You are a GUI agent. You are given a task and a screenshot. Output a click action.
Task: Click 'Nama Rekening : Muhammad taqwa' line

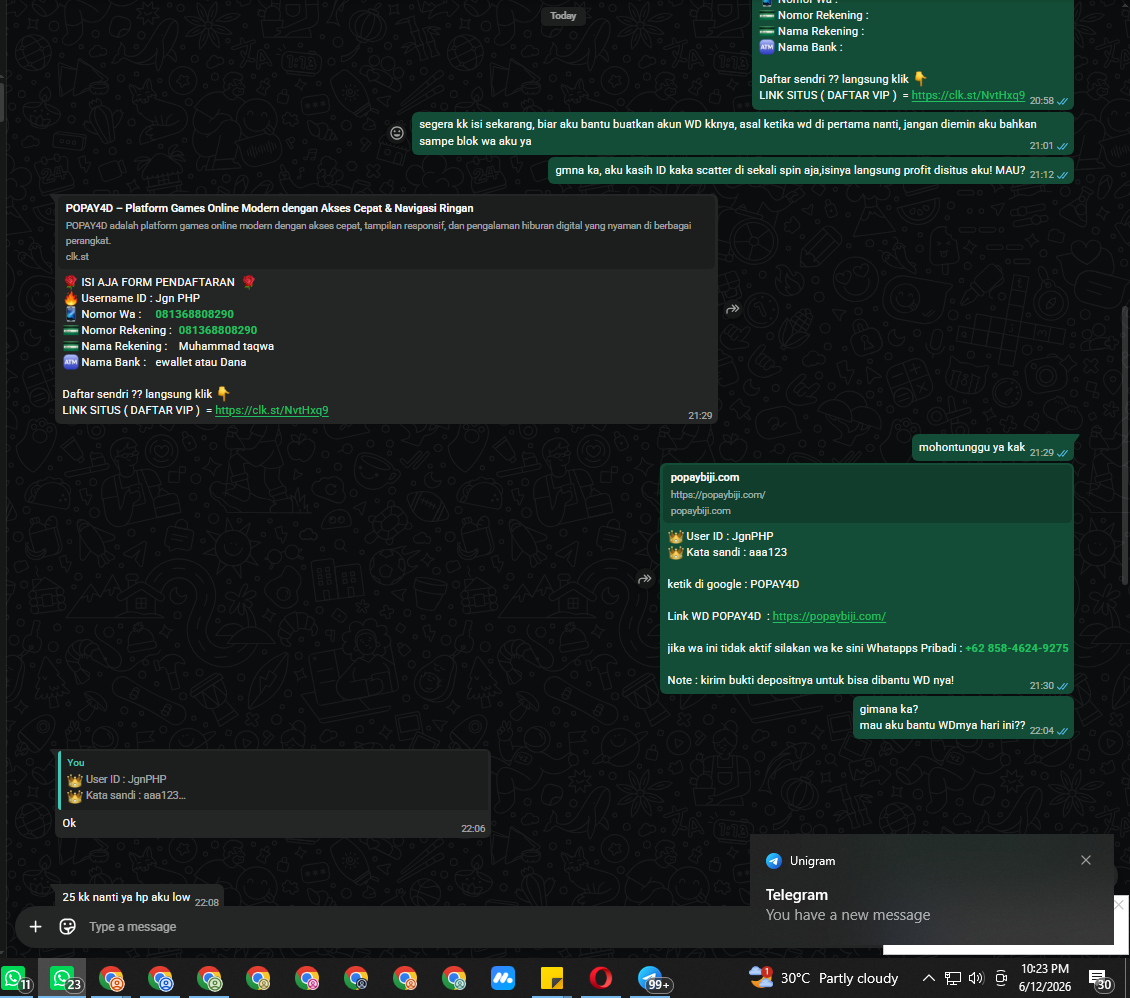click(169, 346)
